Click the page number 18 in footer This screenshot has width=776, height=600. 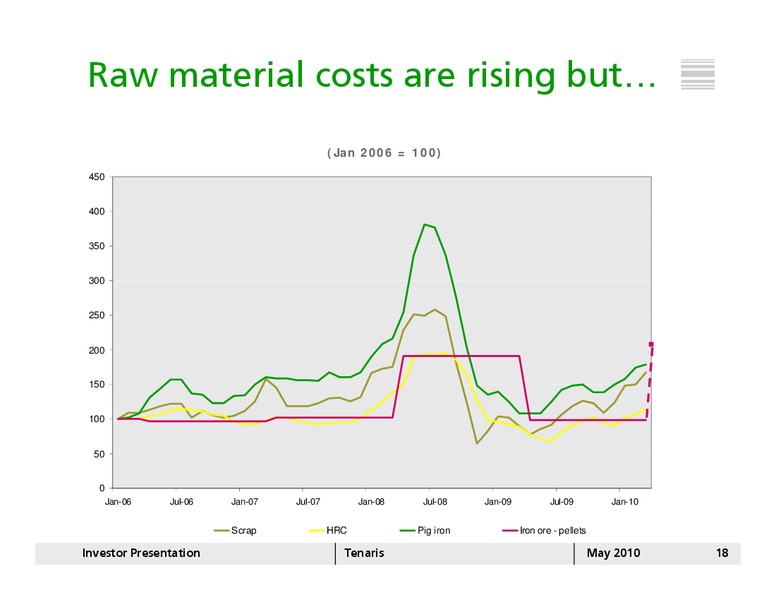[x=722, y=553]
